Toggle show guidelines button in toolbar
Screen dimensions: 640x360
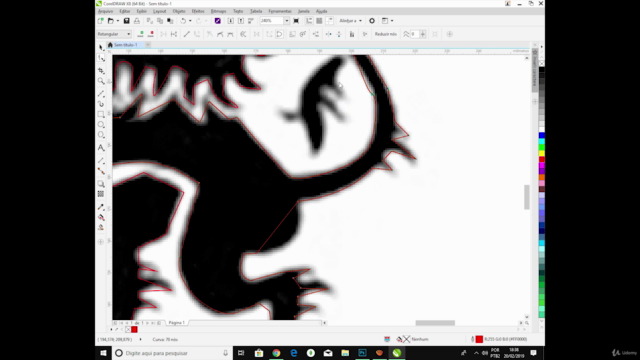(329, 21)
